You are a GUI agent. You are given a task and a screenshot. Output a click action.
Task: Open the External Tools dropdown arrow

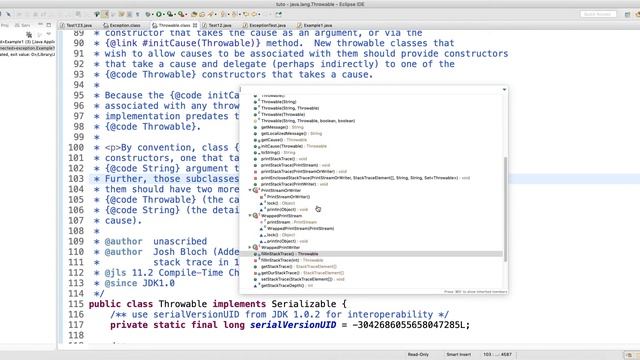[186, 14]
